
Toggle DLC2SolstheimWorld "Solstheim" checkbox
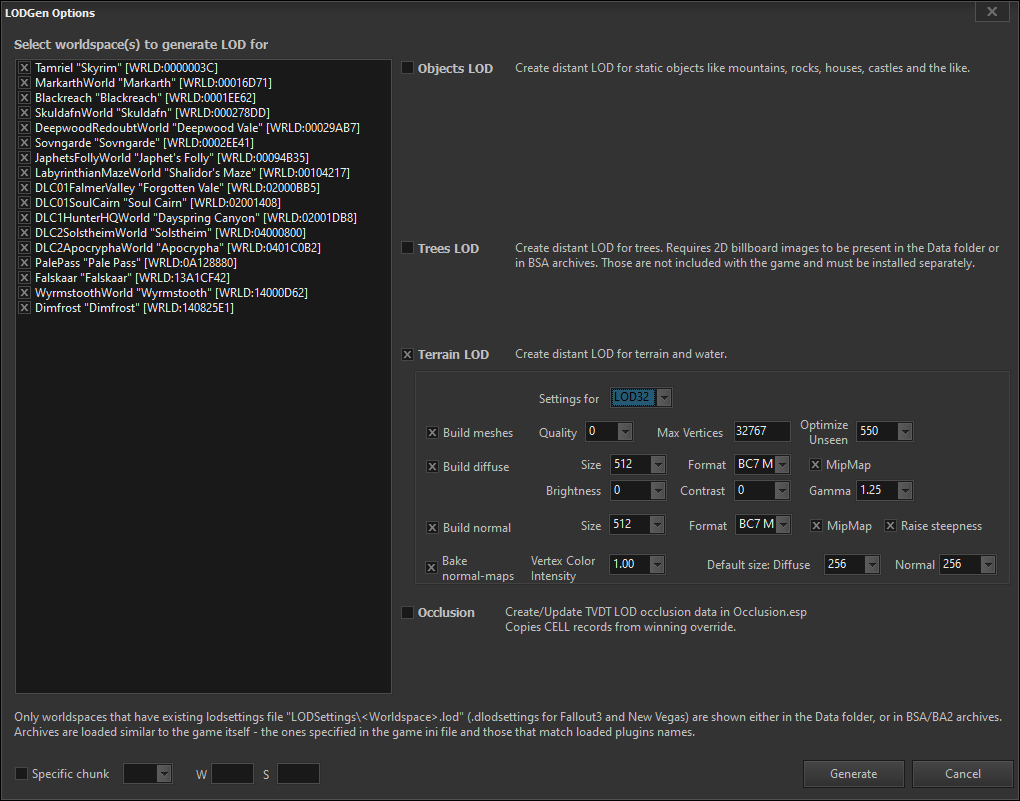click(24, 232)
